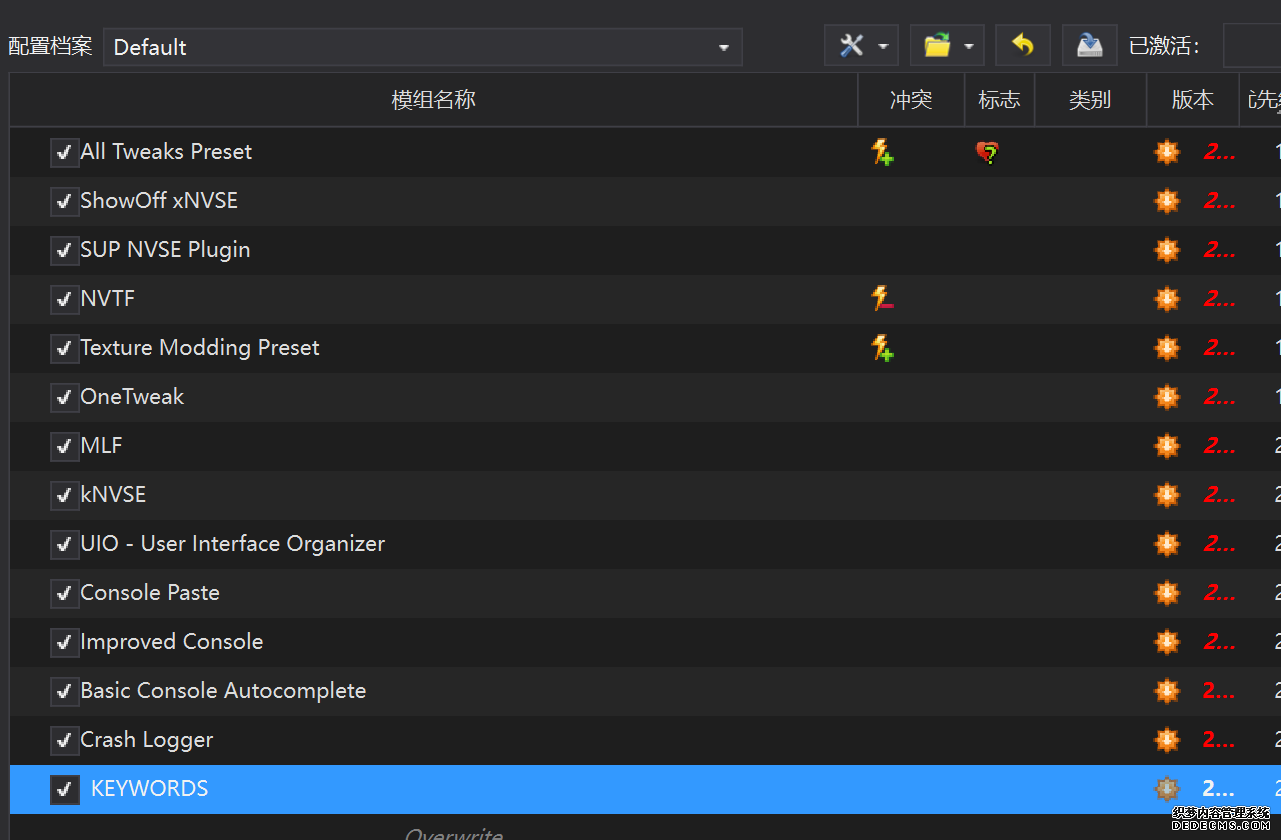The height and width of the screenshot is (840, 1281).
Task: Click the open folder icon in toolbar
Action: pyautogui.click(x=937, y=46)
